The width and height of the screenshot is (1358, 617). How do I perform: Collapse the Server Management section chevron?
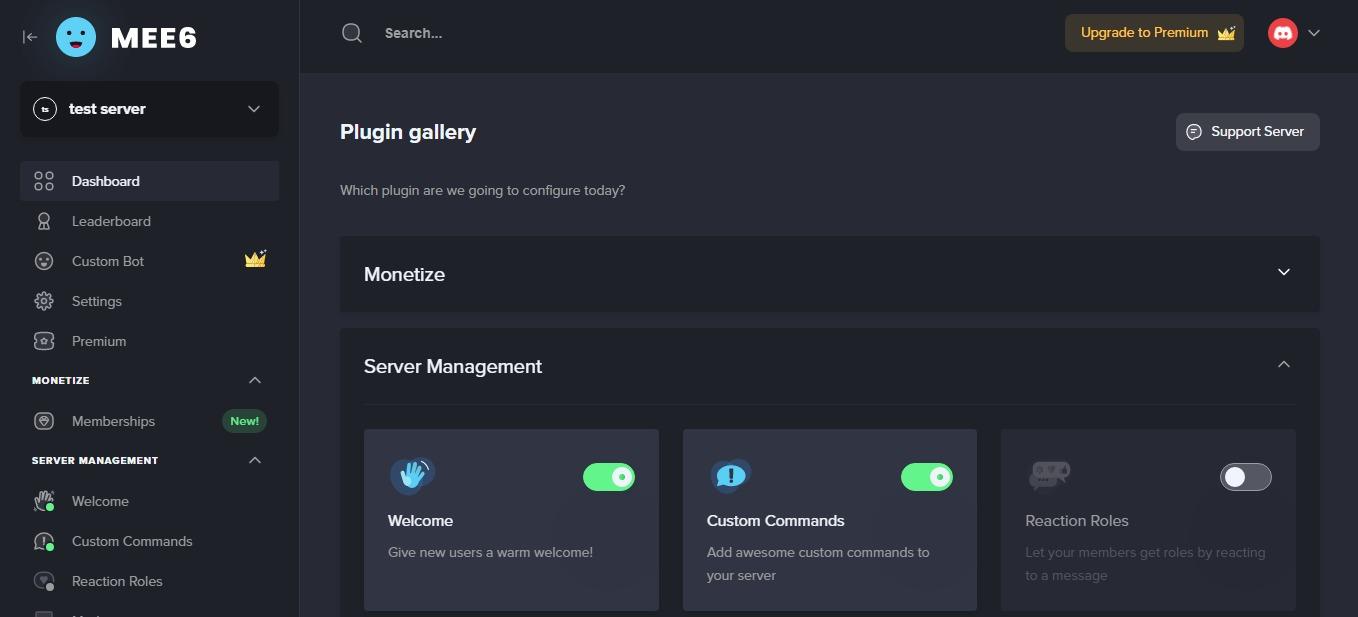coord(1284,364)
